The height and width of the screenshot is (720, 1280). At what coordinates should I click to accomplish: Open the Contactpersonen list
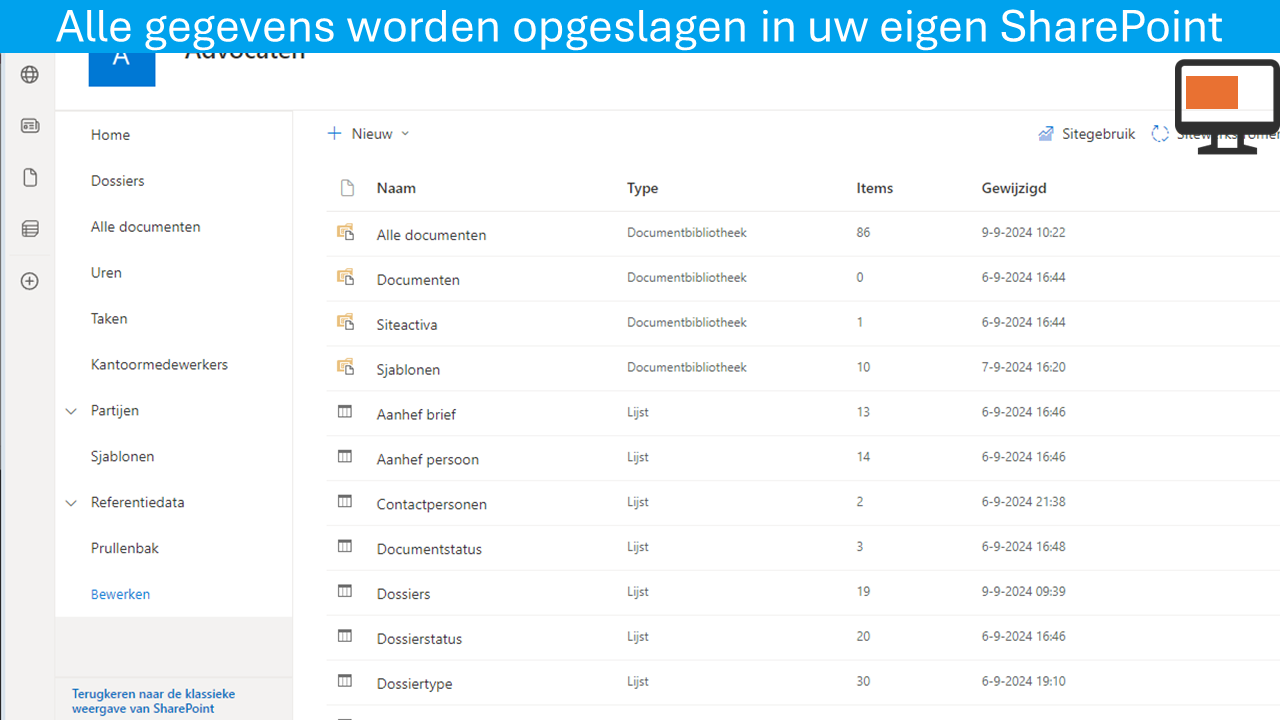(432, 505)
